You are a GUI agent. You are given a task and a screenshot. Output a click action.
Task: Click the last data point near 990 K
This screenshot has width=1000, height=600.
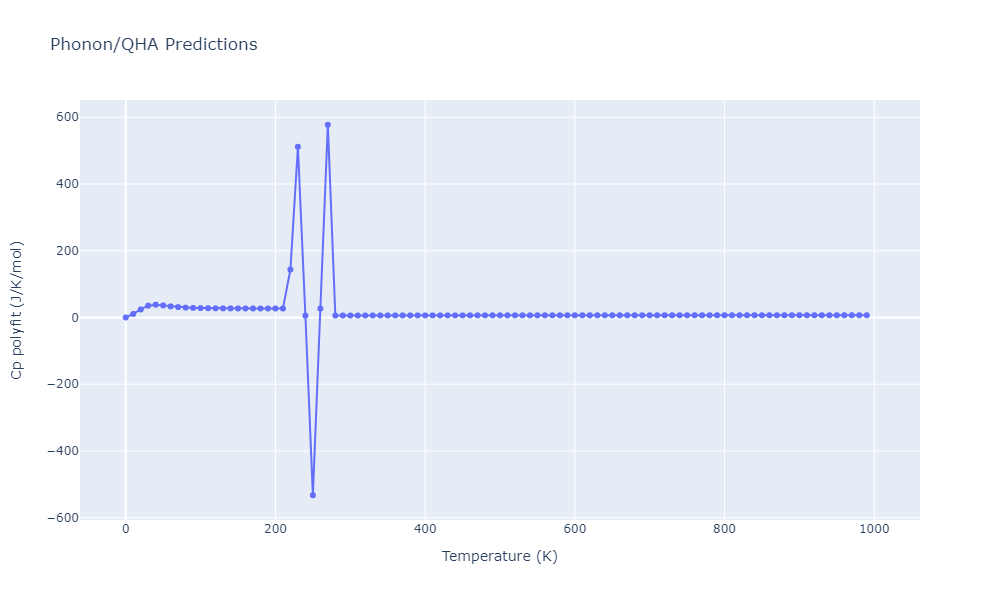click(x=866, y=315)
